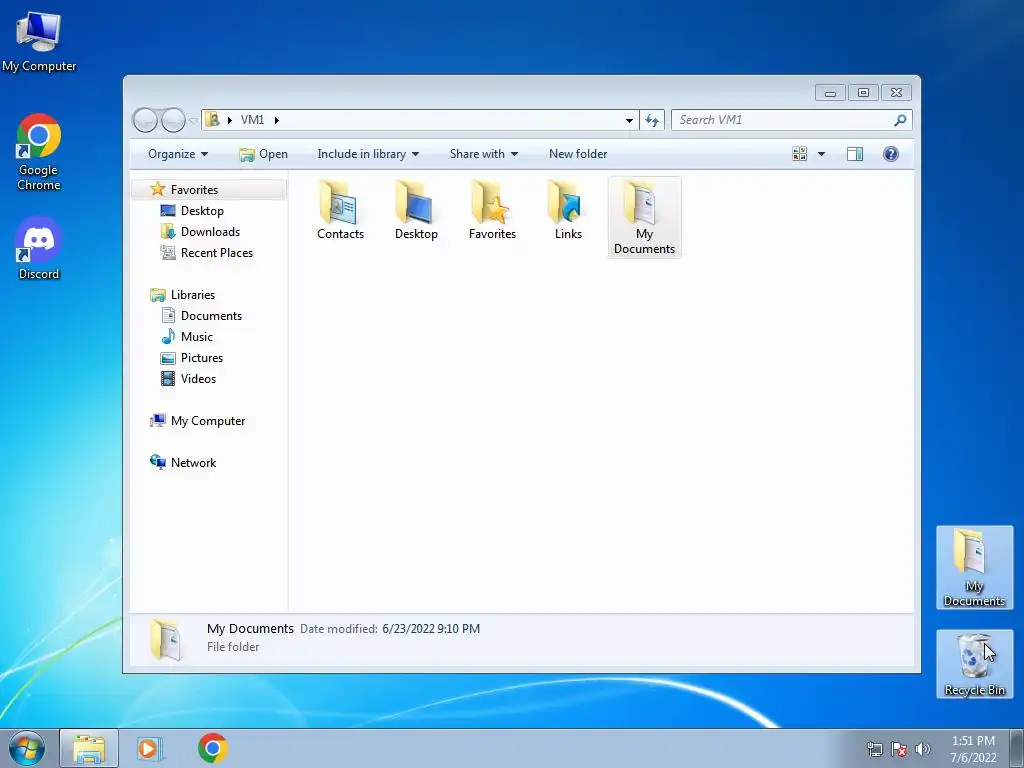Screen dimensions: 1024x768
Task: Select My Documents icon on desktop
Action: [974, 568]
